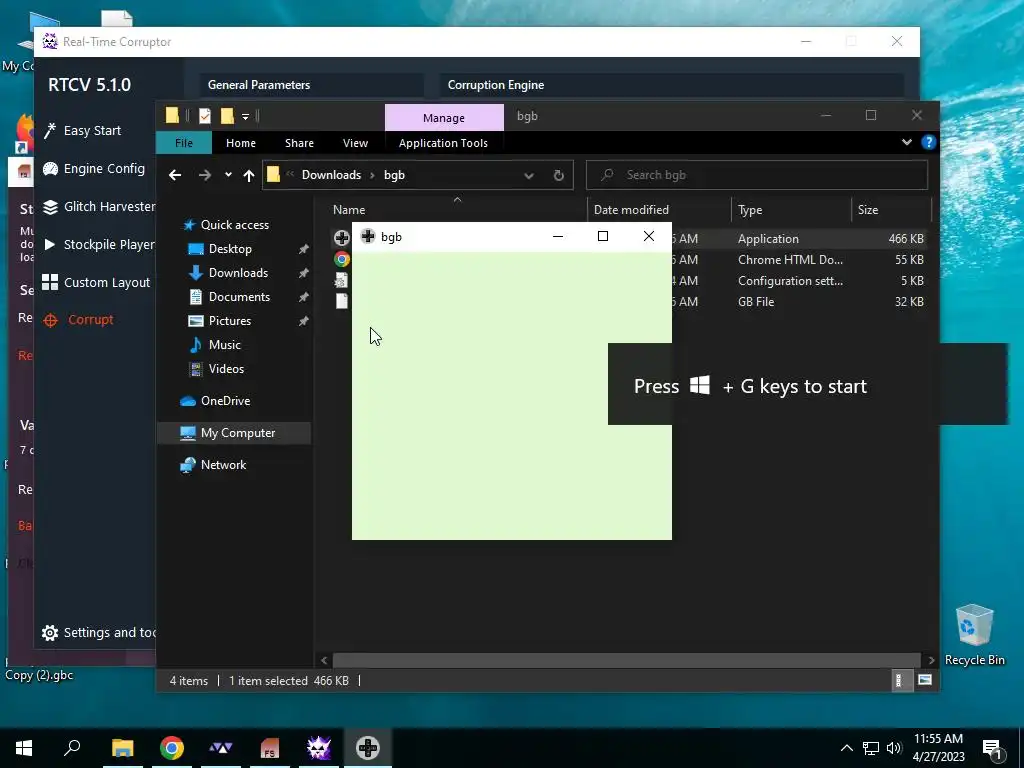The image size is (1024, 768).
Task: Click the File tab in Explorer ribbon
Action: (x=184, y=143)
